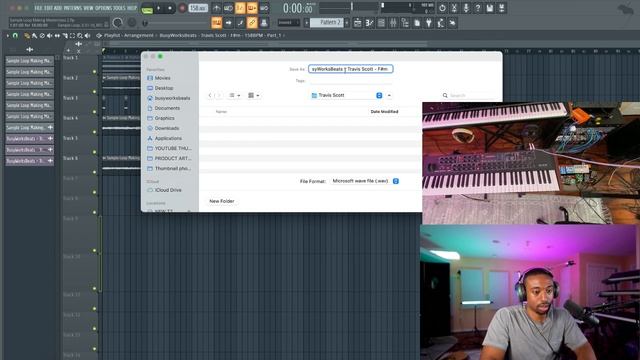
Task: Click the save floppy disk icon
Action: point(489,8)
